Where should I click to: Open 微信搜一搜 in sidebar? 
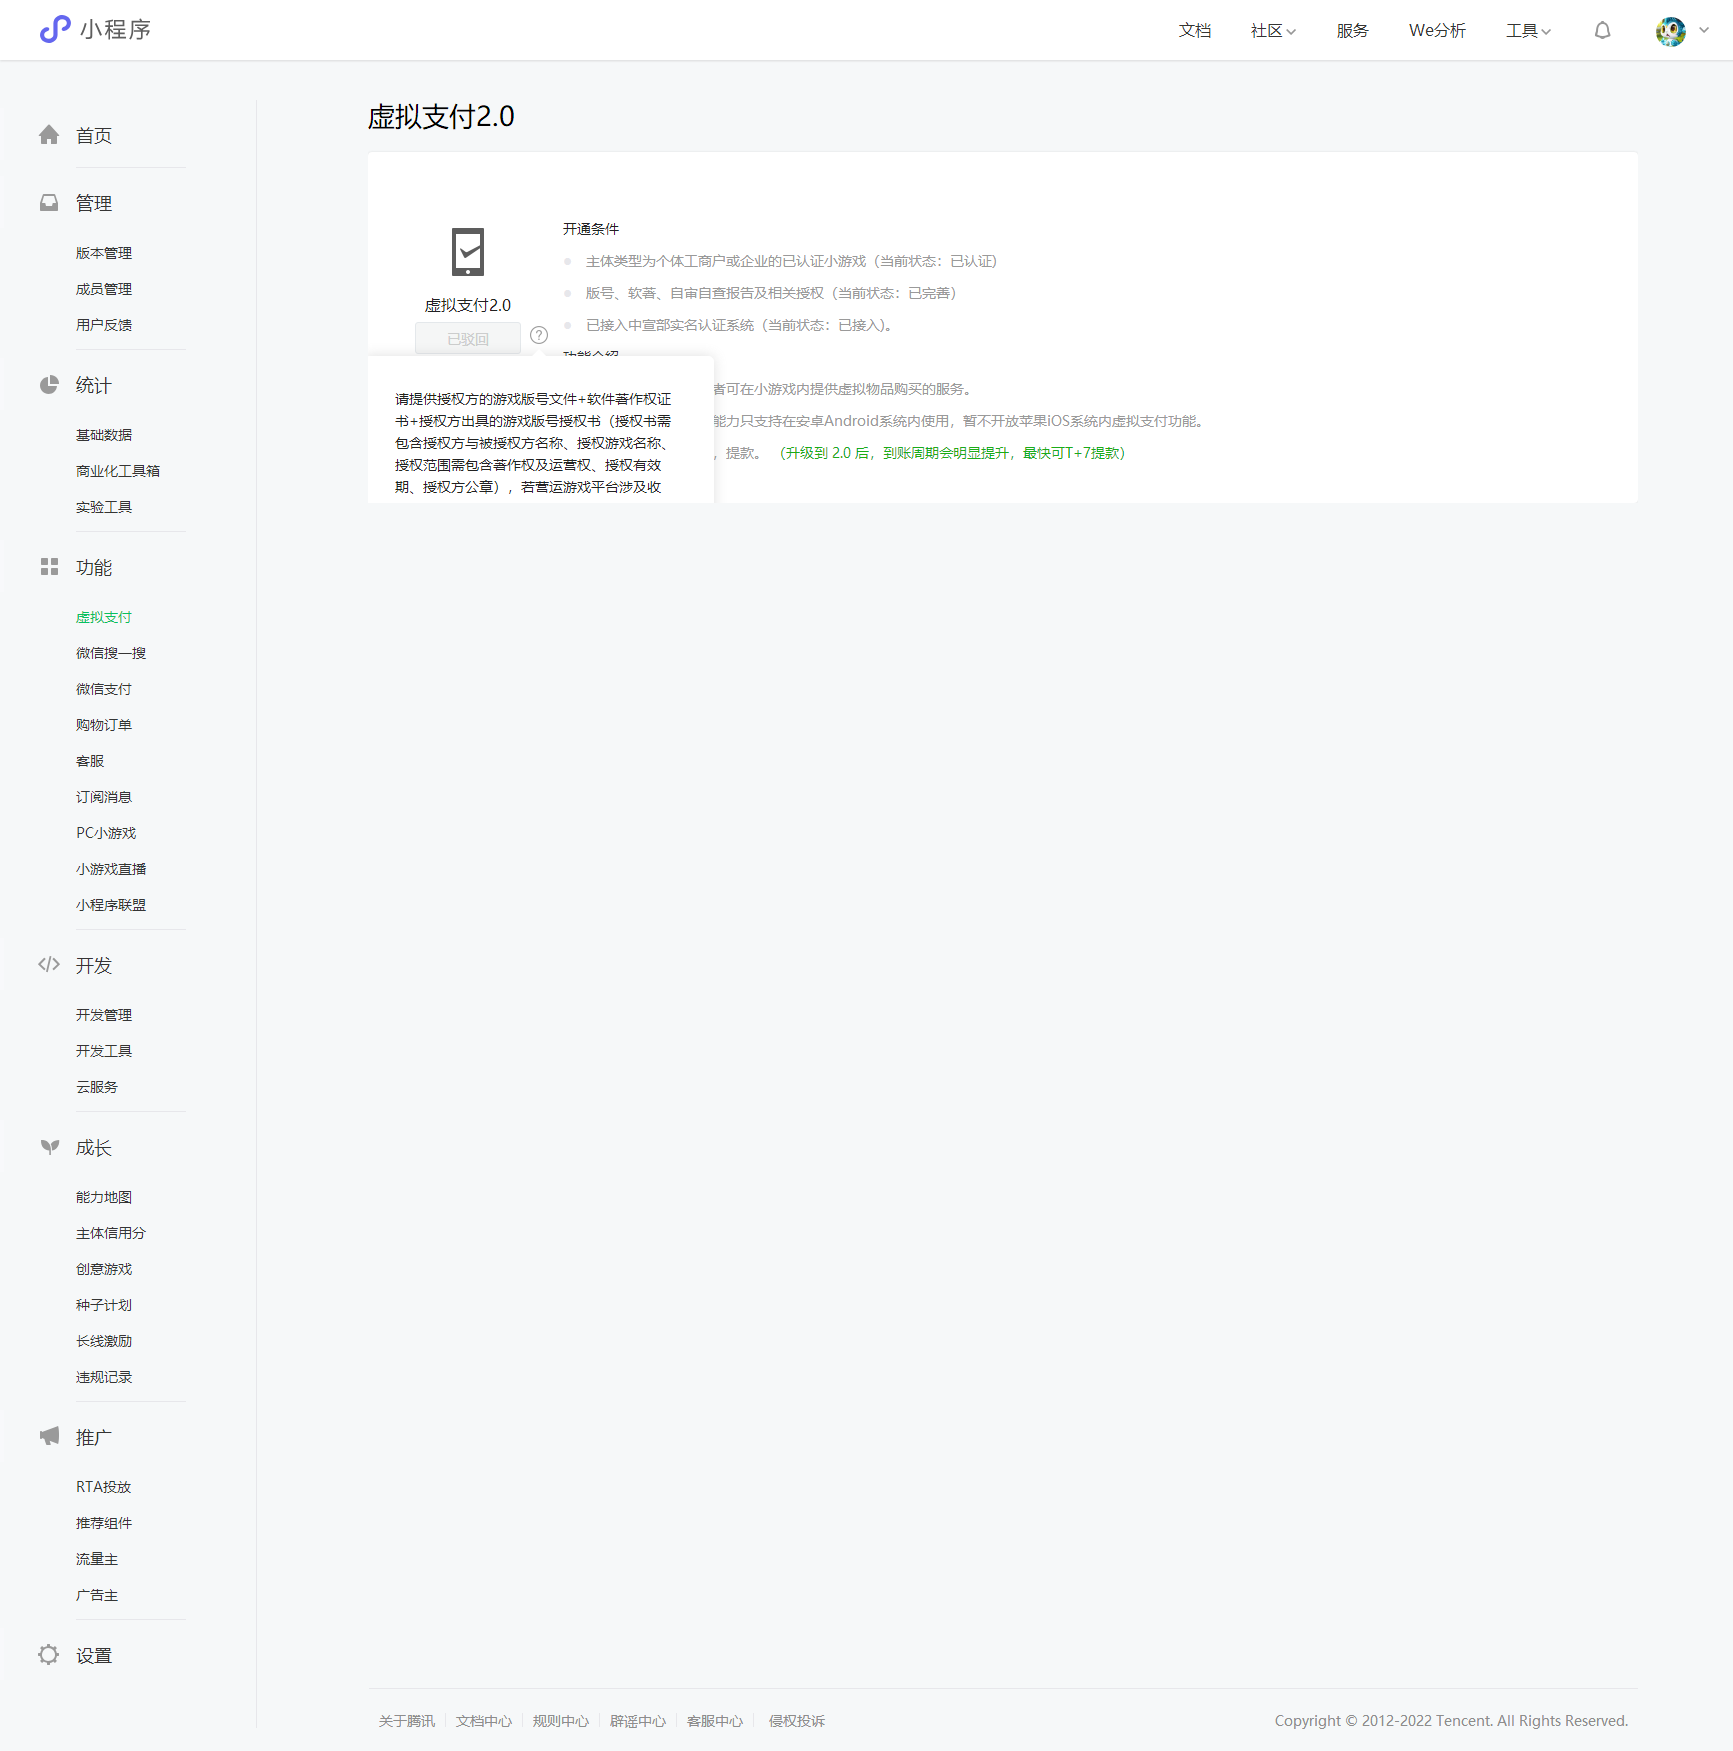[x=111, y=653]
